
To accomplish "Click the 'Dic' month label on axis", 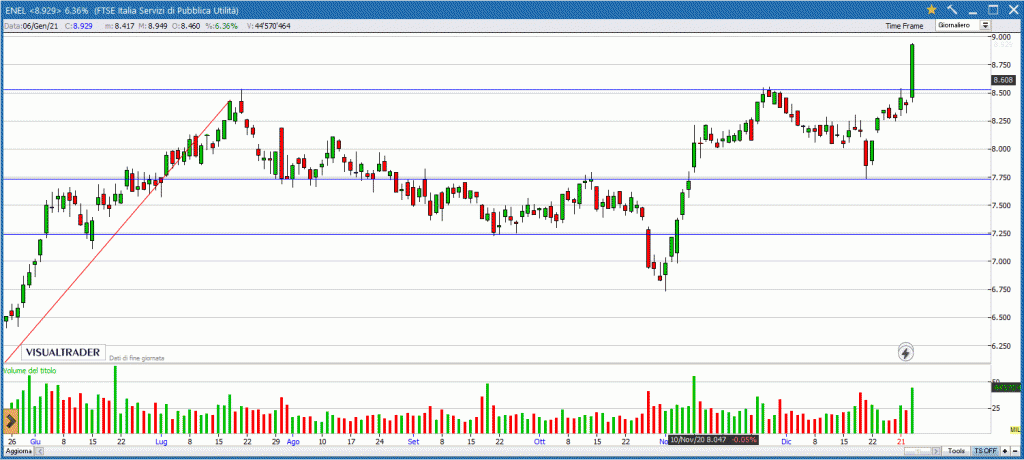I will 786,441.
